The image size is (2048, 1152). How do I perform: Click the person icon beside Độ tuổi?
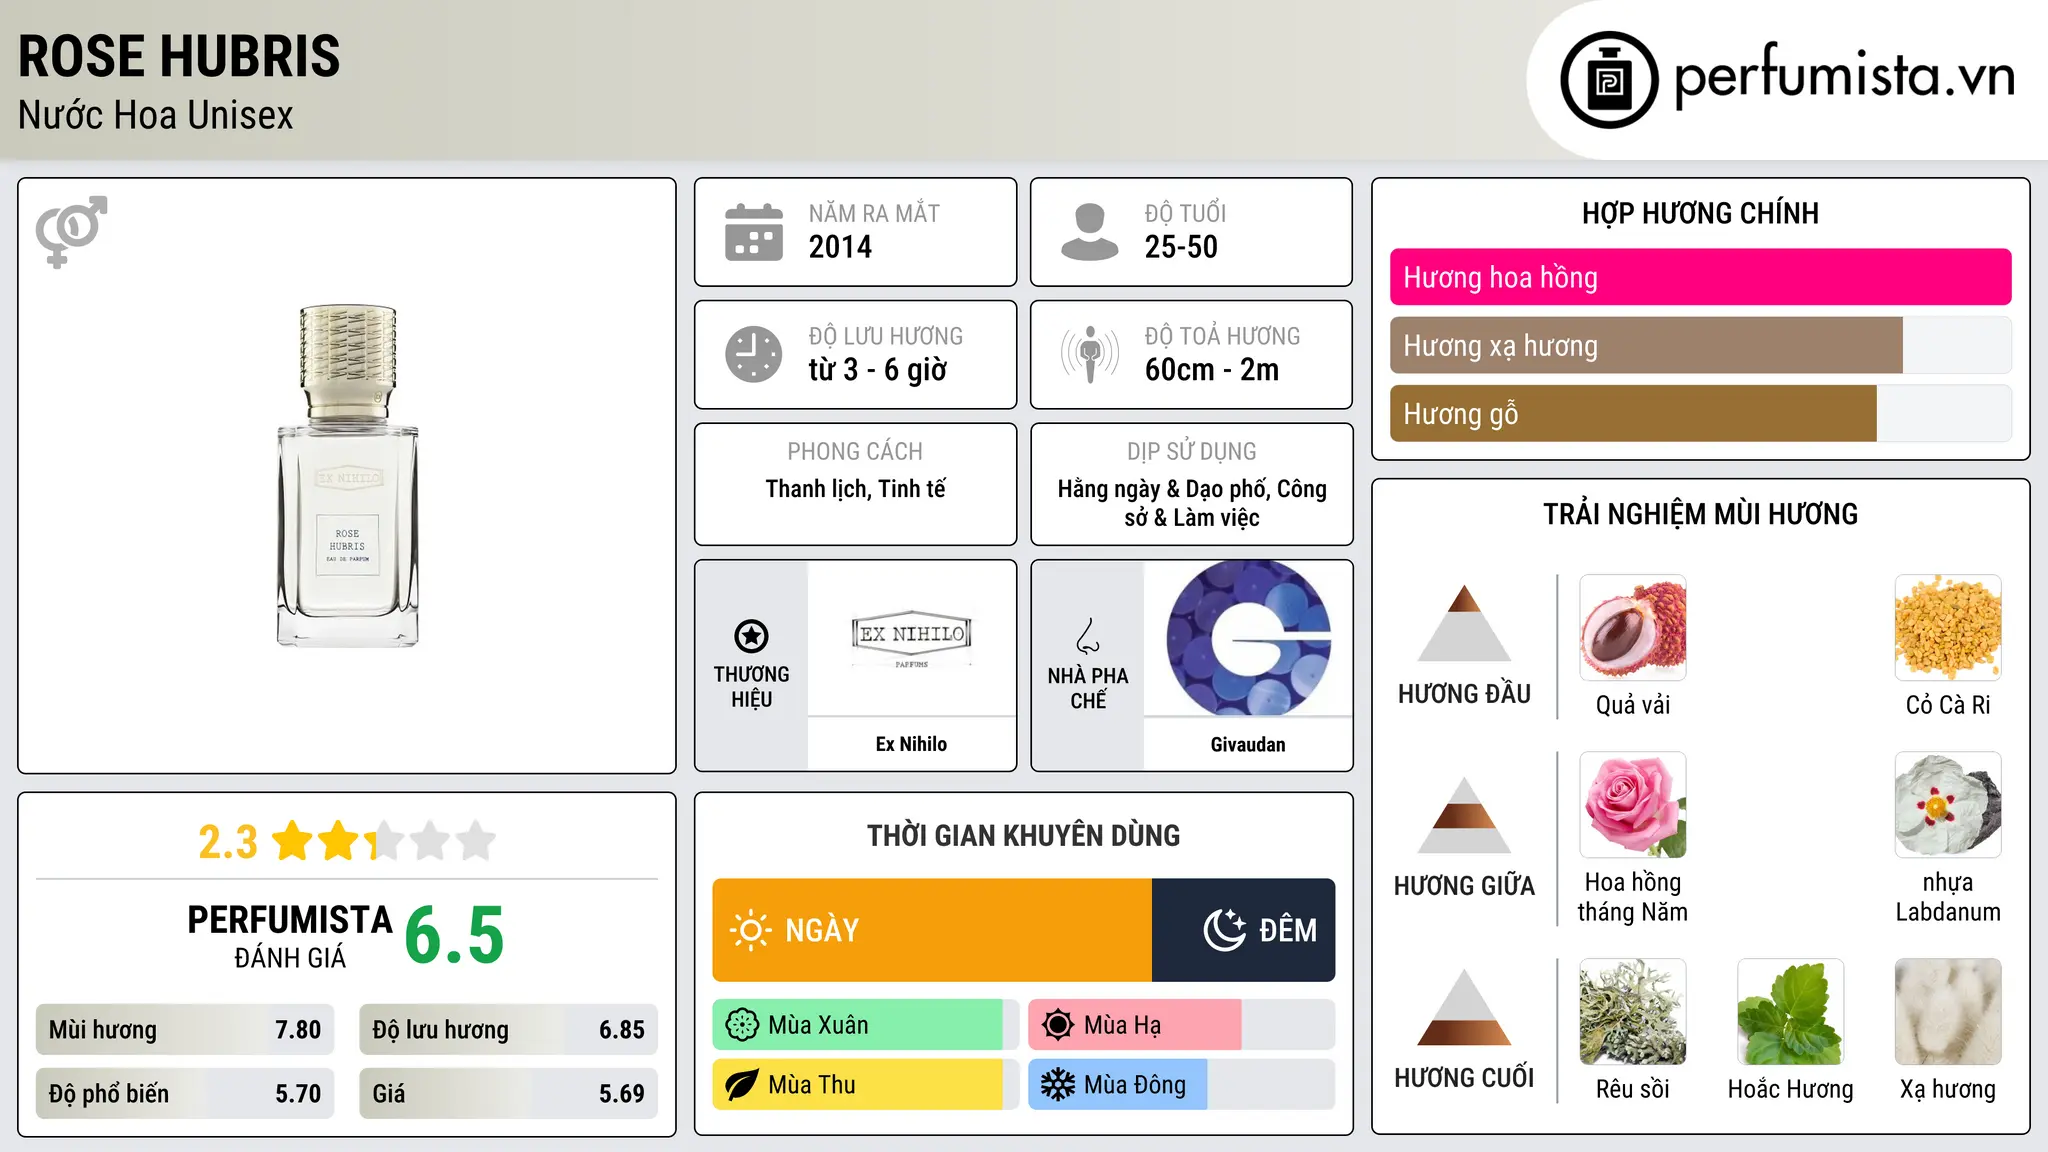[1090, 232]
